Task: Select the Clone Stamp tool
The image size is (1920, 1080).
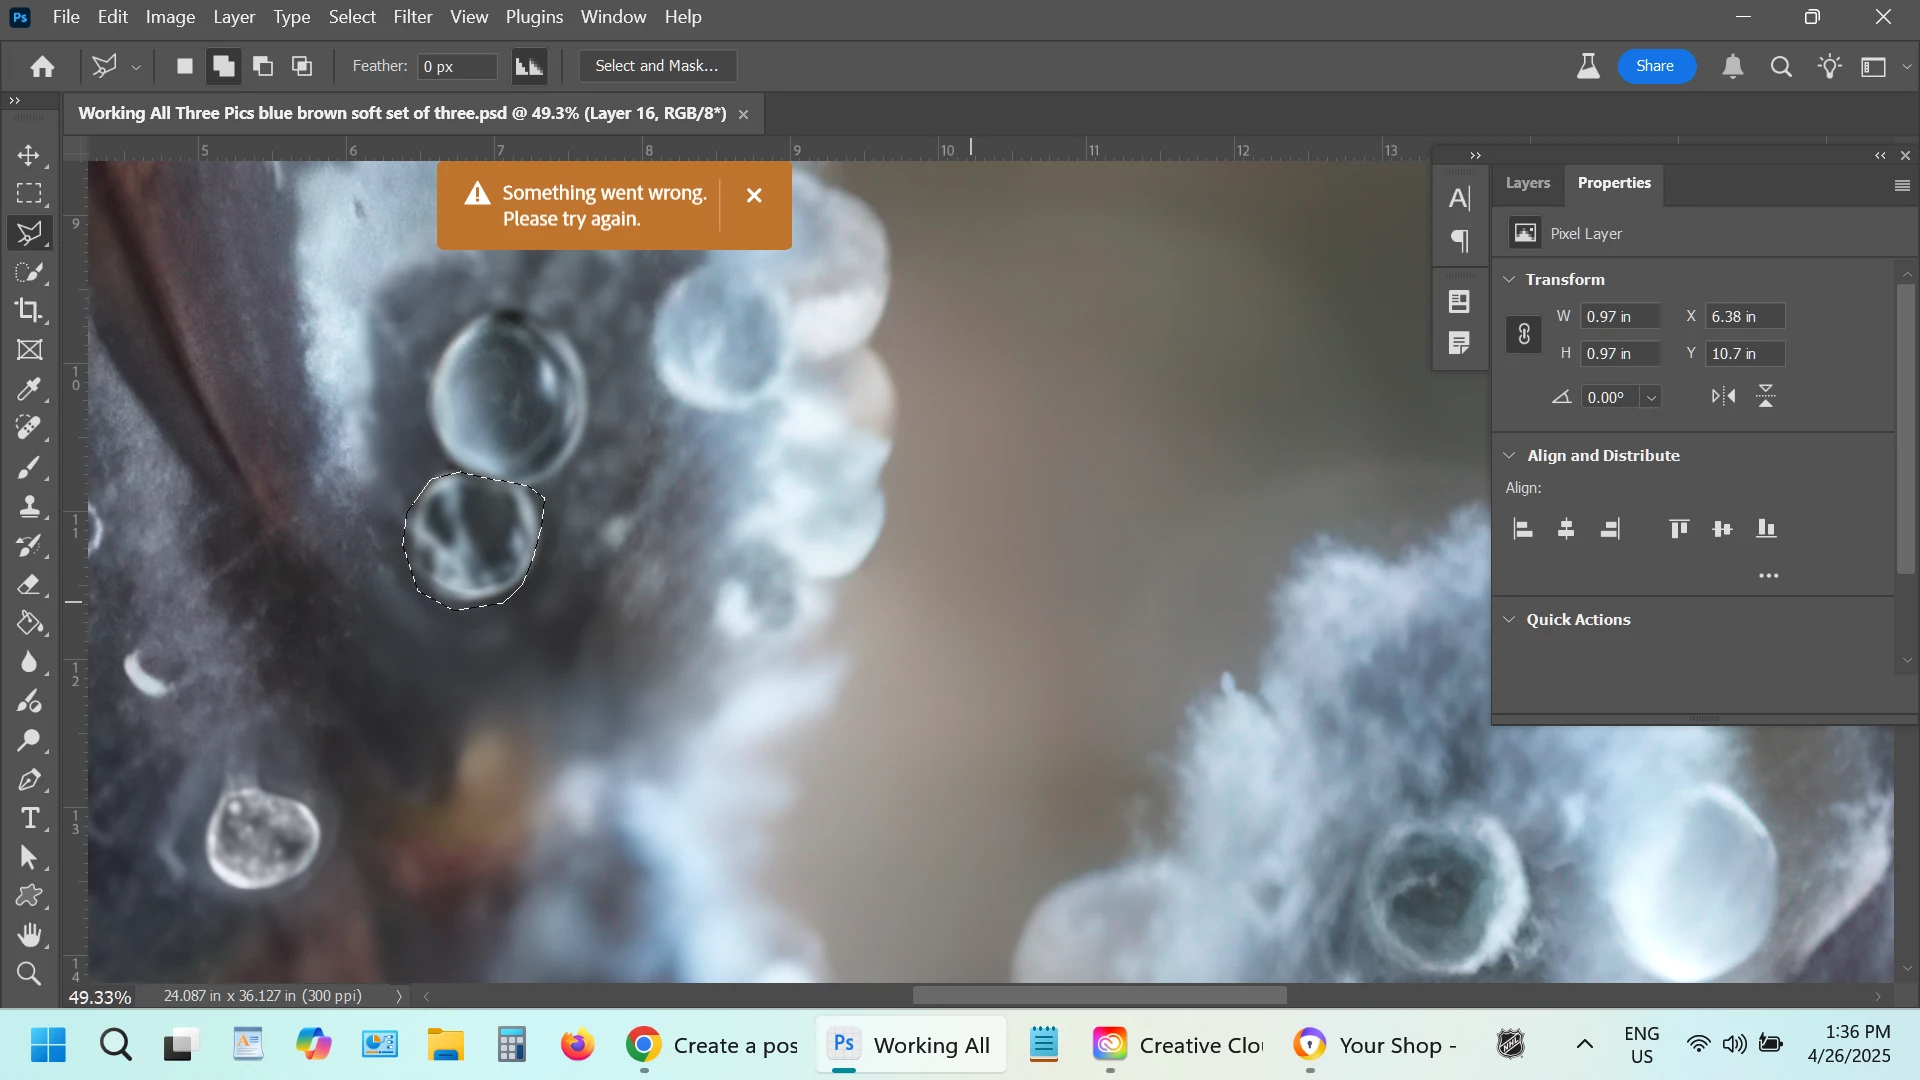Action: pos(29,506)
